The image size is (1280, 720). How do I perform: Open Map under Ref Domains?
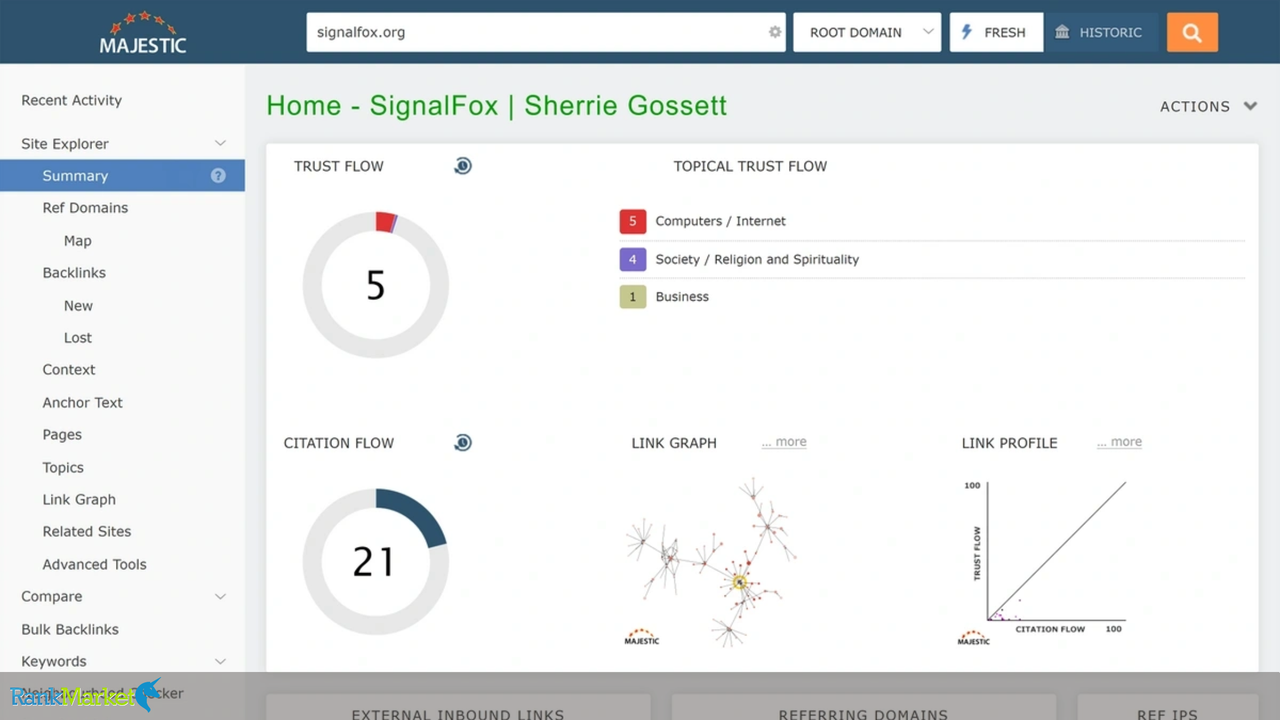tap(77, 241)
